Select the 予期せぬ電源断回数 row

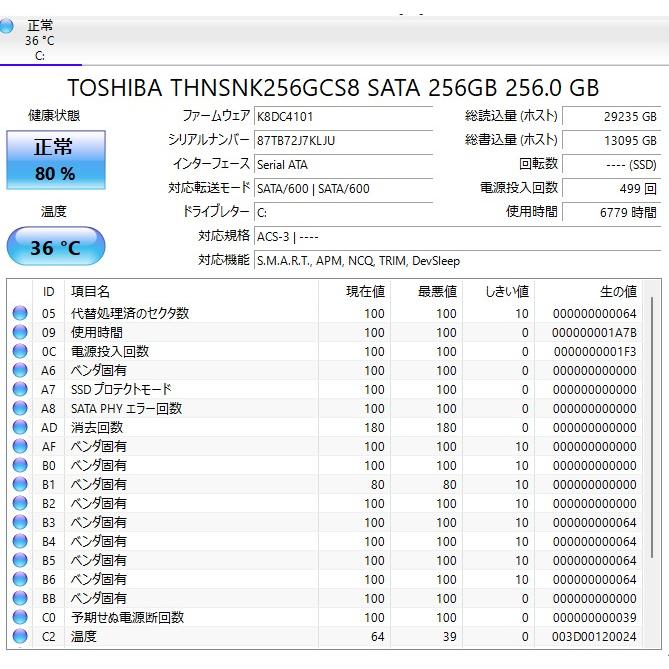(x=325, y=617)
